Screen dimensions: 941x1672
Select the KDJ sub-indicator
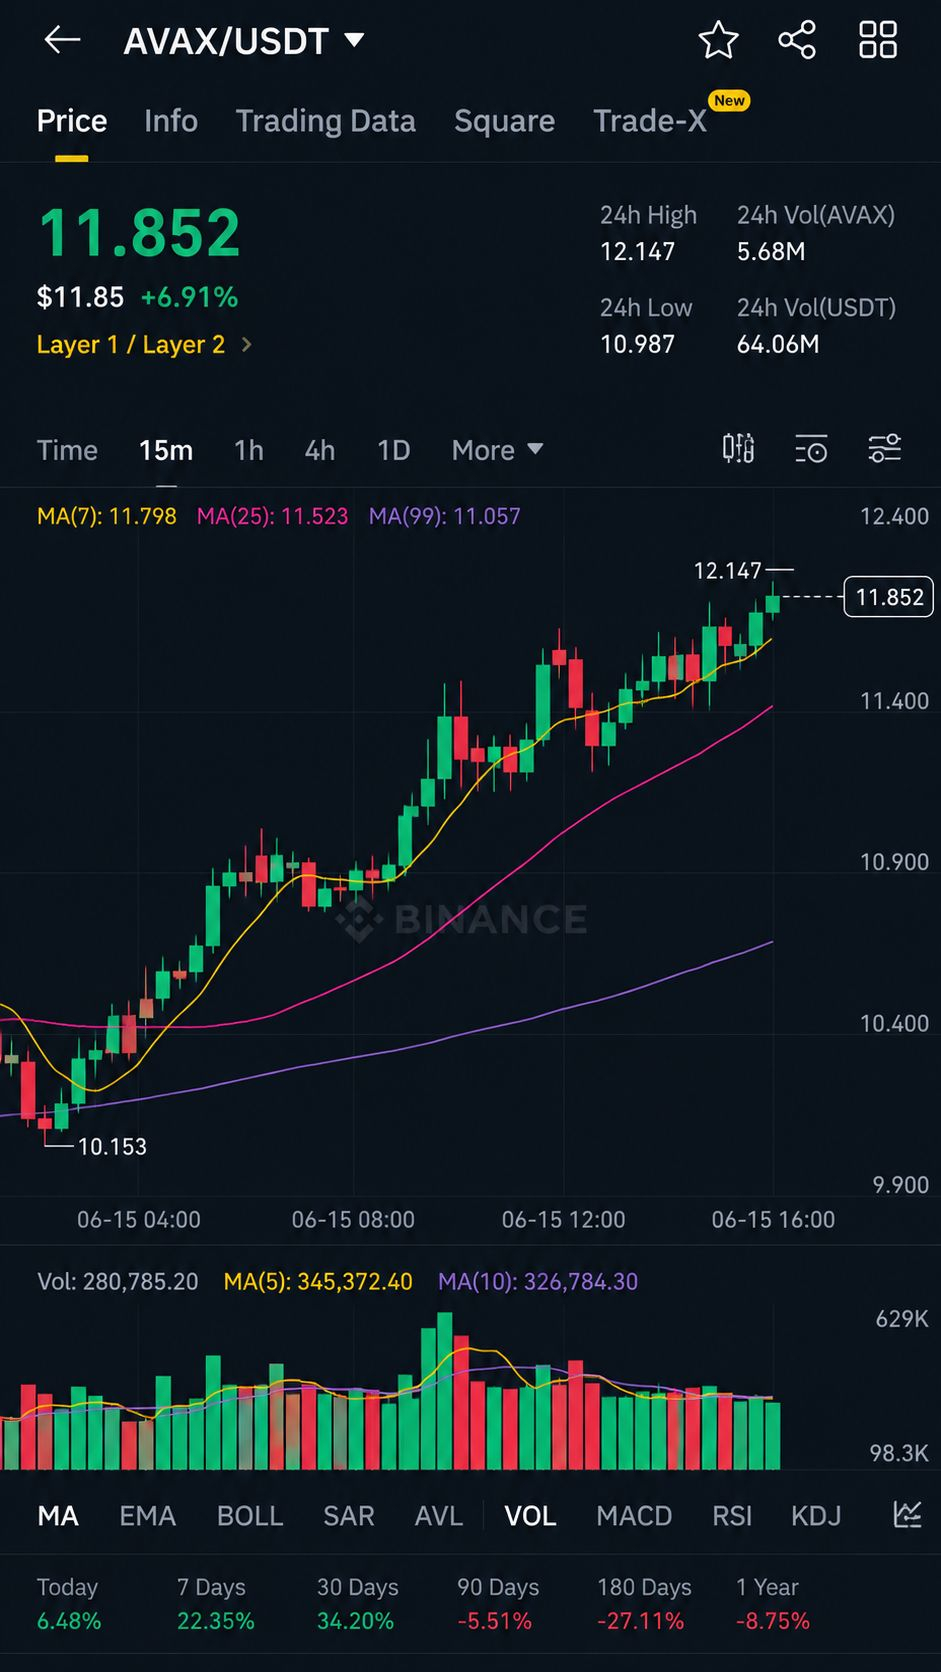(x=816, y=1516)
